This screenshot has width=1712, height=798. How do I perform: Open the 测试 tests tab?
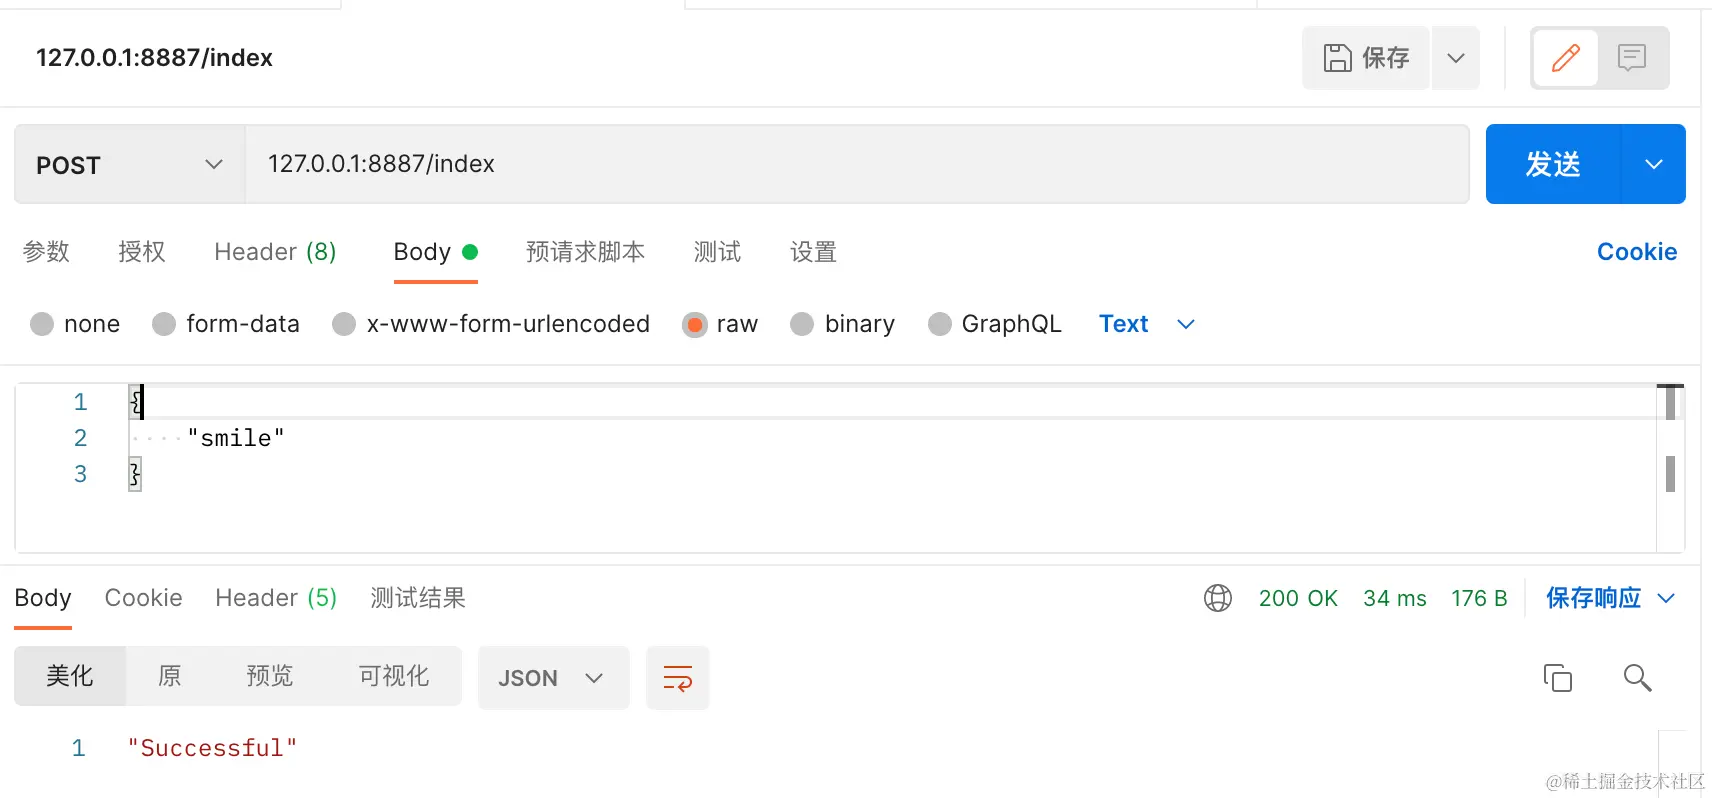point(717,252)
